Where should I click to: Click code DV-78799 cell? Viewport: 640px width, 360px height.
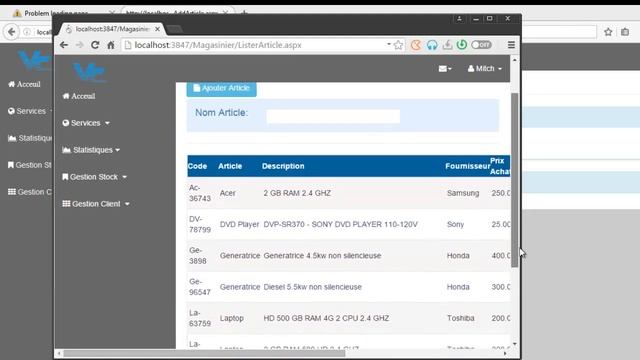click(x=200, y=224)
